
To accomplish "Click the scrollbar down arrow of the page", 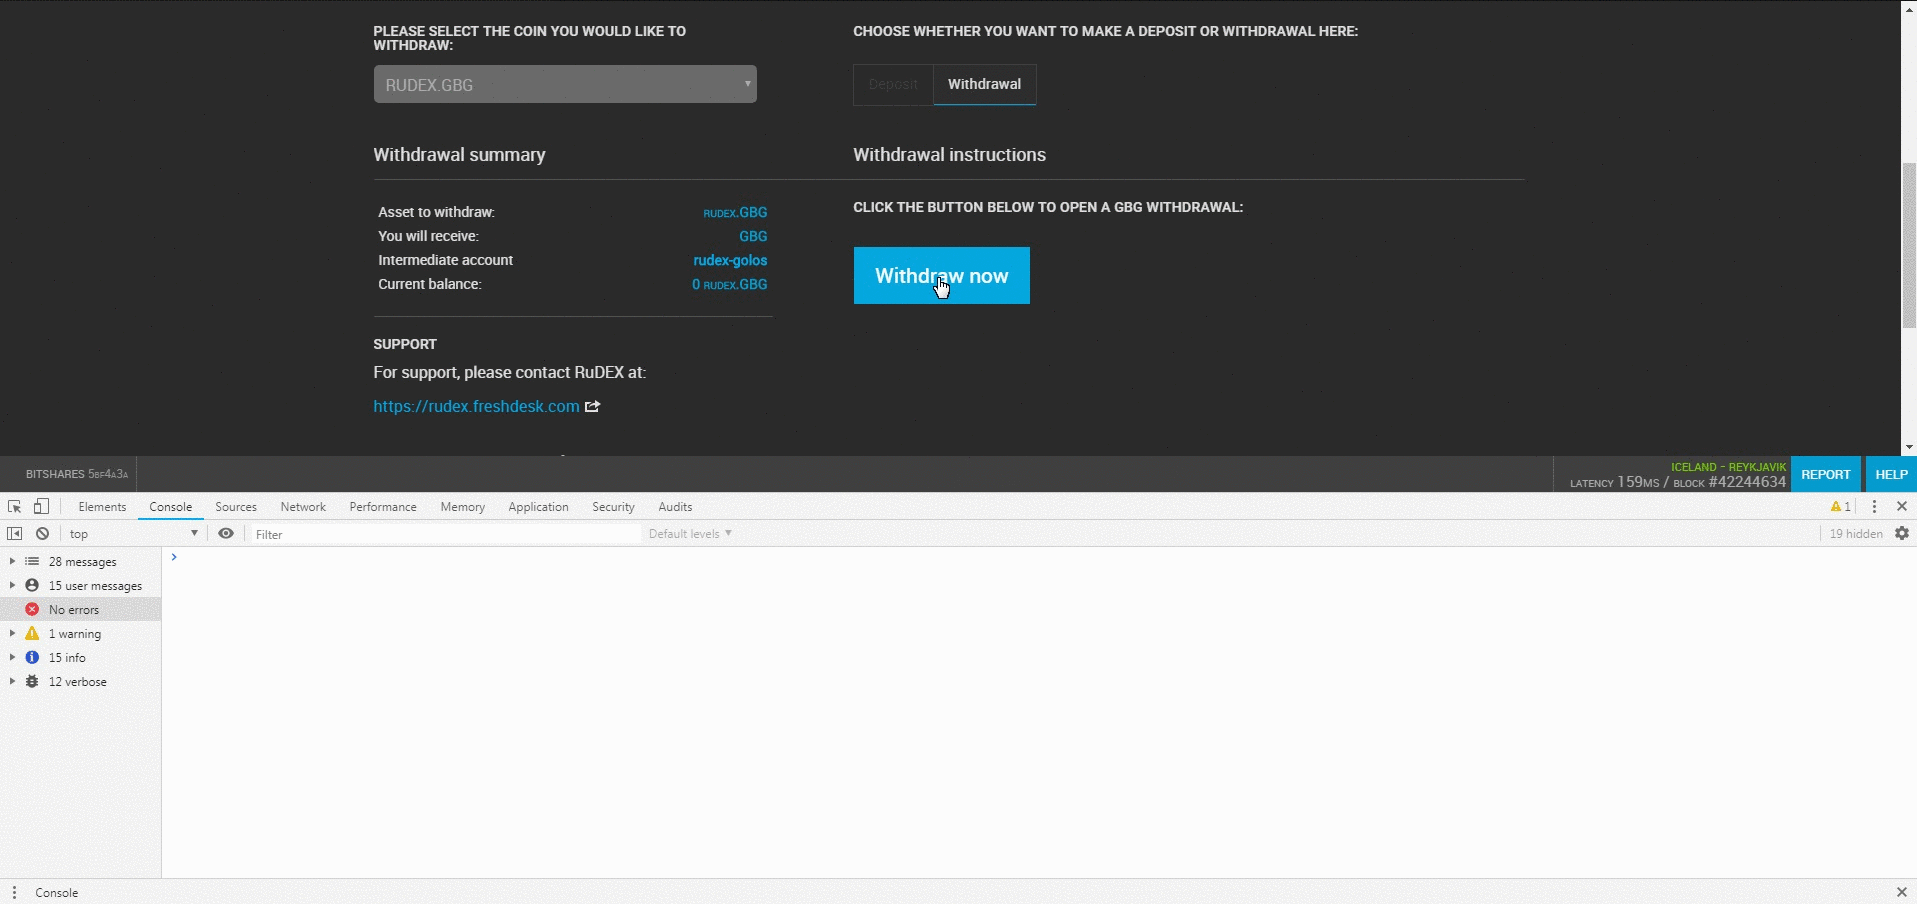I will click(x=1909, y=448).
